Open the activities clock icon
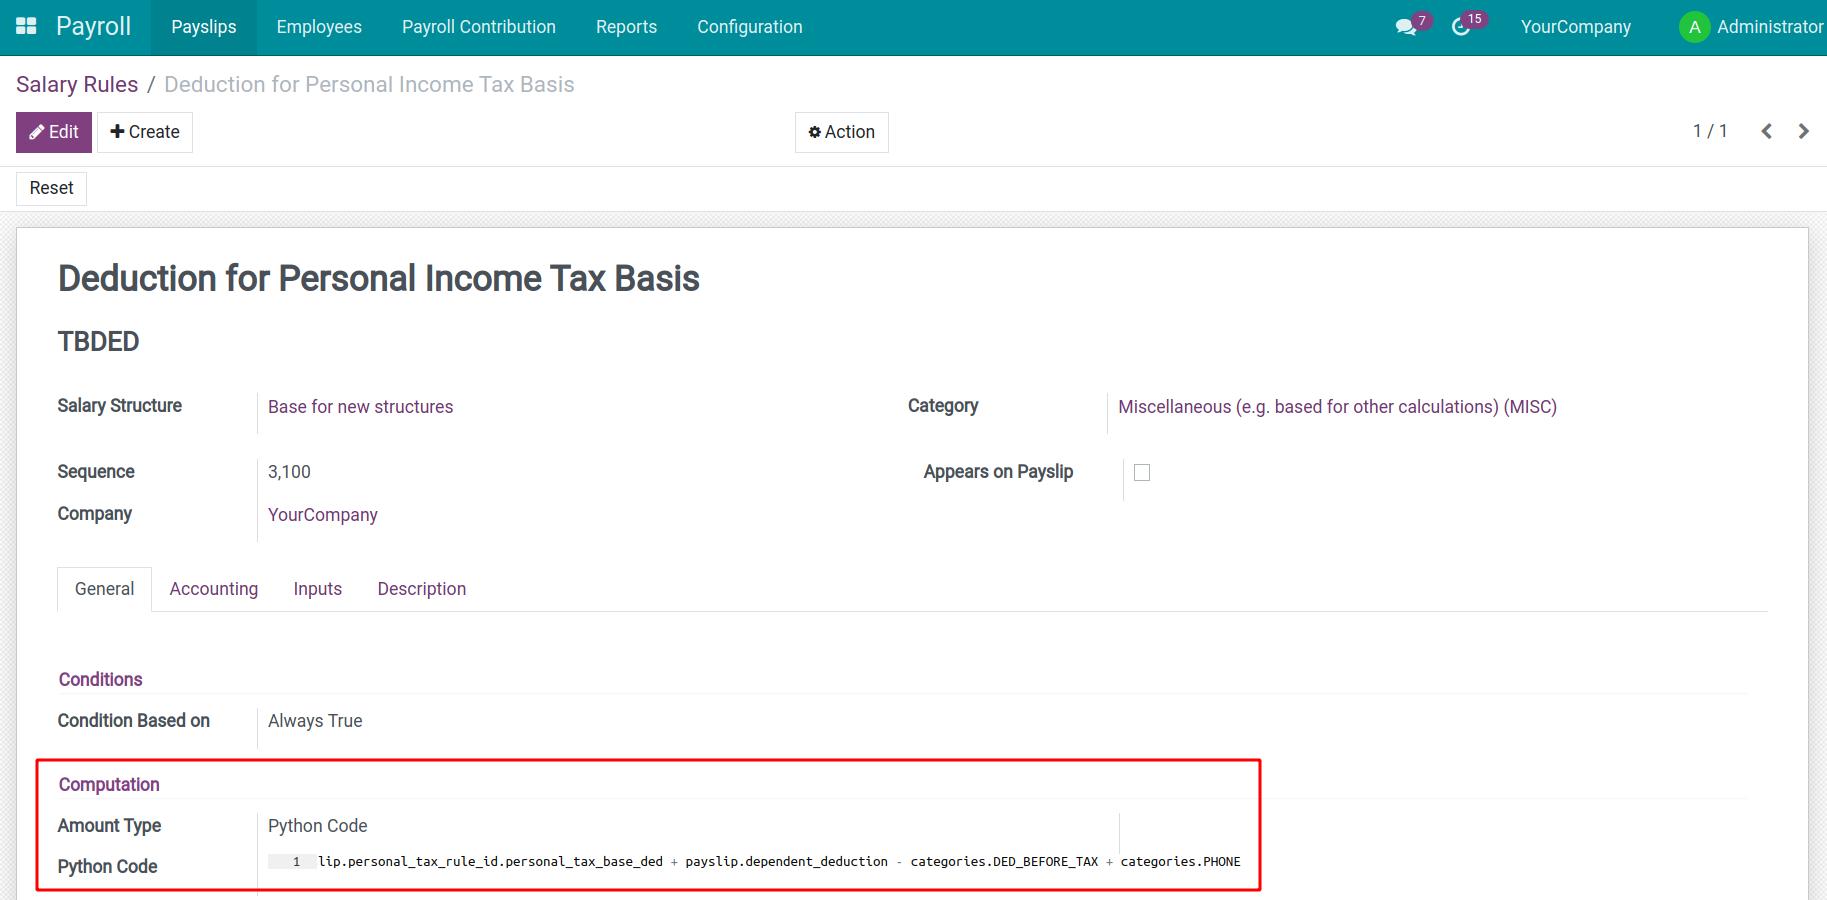Image resolution: width=1827 pixels, height=900 pixels. (x=1461, y=28)
